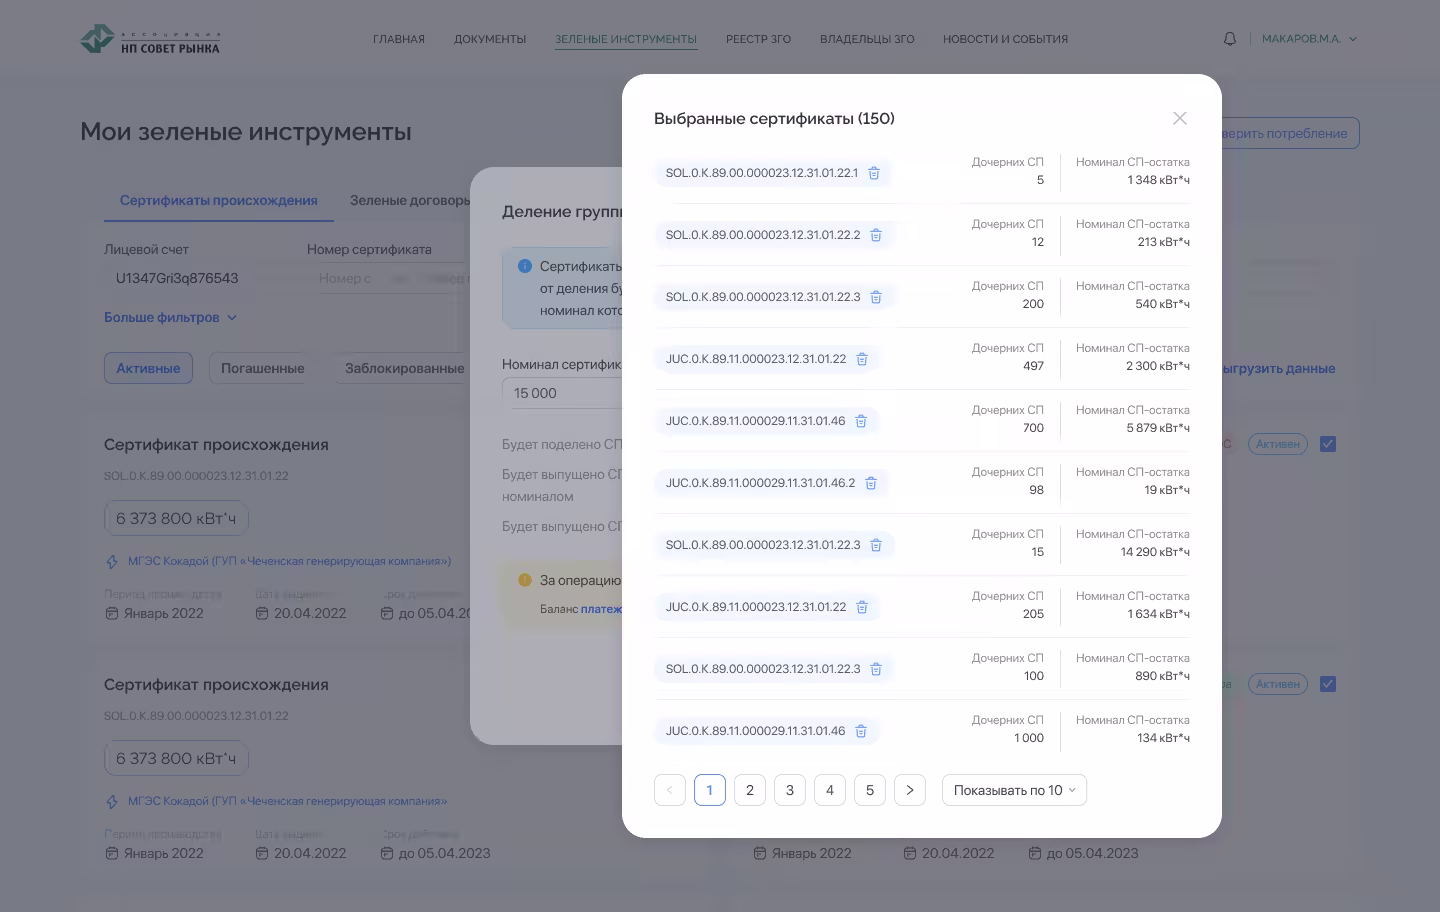Screen dimensions: 1440x912
Task: Click the Погашенные filter button
Action: point(262,368)
